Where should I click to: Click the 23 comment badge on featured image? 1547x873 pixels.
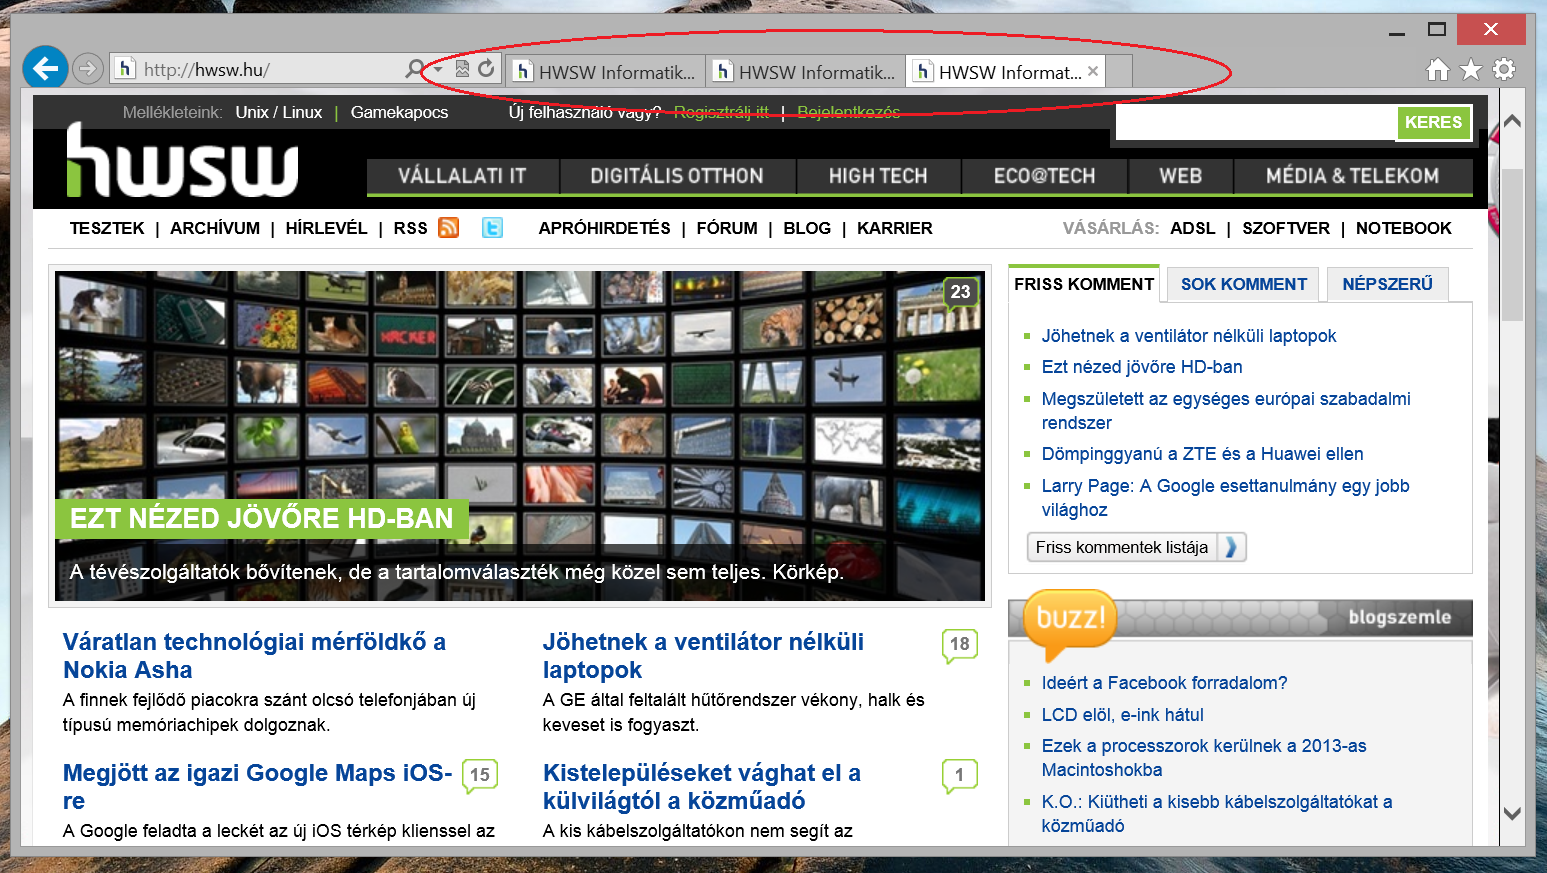coord(960,292)
